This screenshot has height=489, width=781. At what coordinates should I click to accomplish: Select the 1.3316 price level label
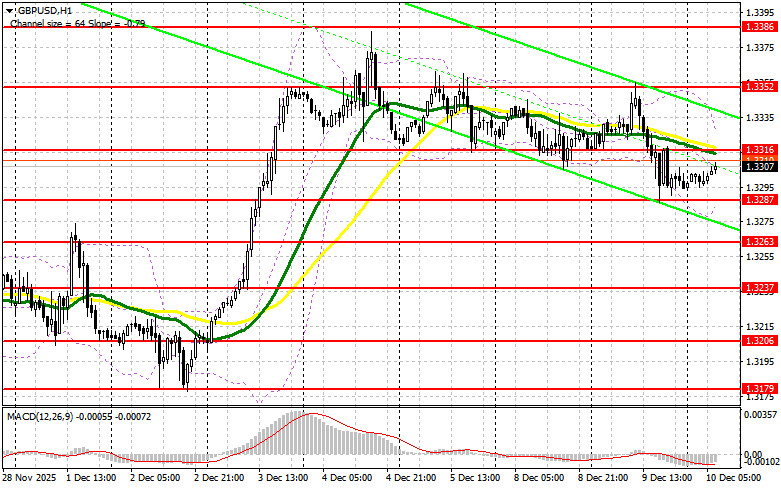tap(759, 149)
